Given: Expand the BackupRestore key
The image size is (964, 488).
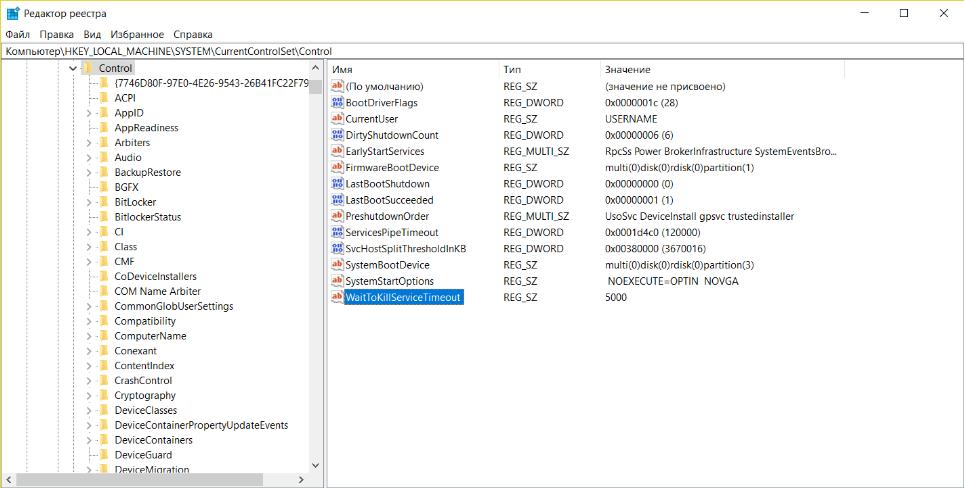Looking at the screenshot, I should (x=89, y=172).
